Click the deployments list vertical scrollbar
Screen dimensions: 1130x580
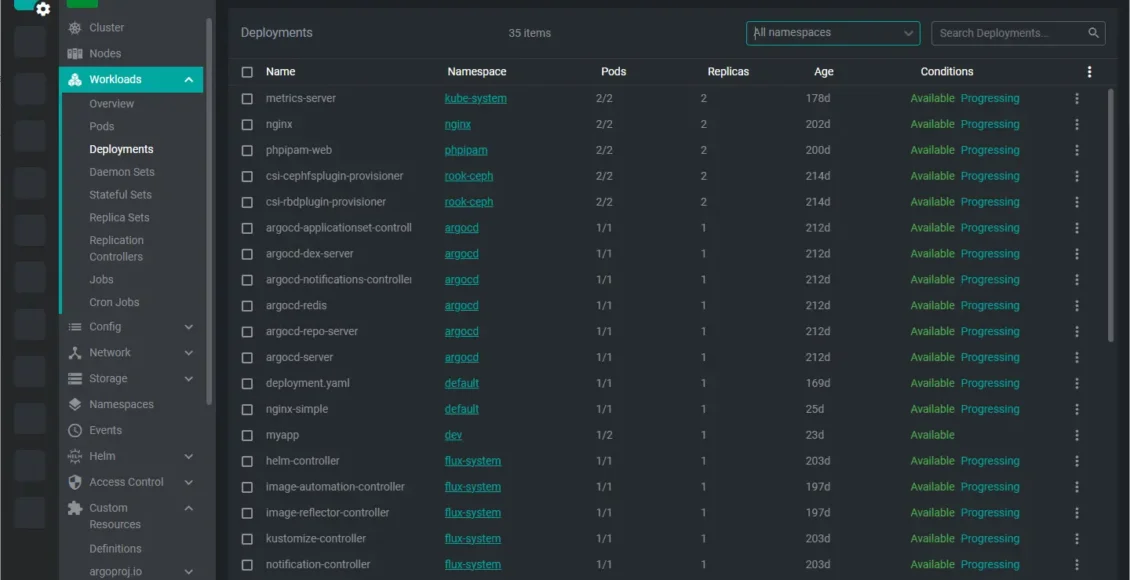[1110, 215]
